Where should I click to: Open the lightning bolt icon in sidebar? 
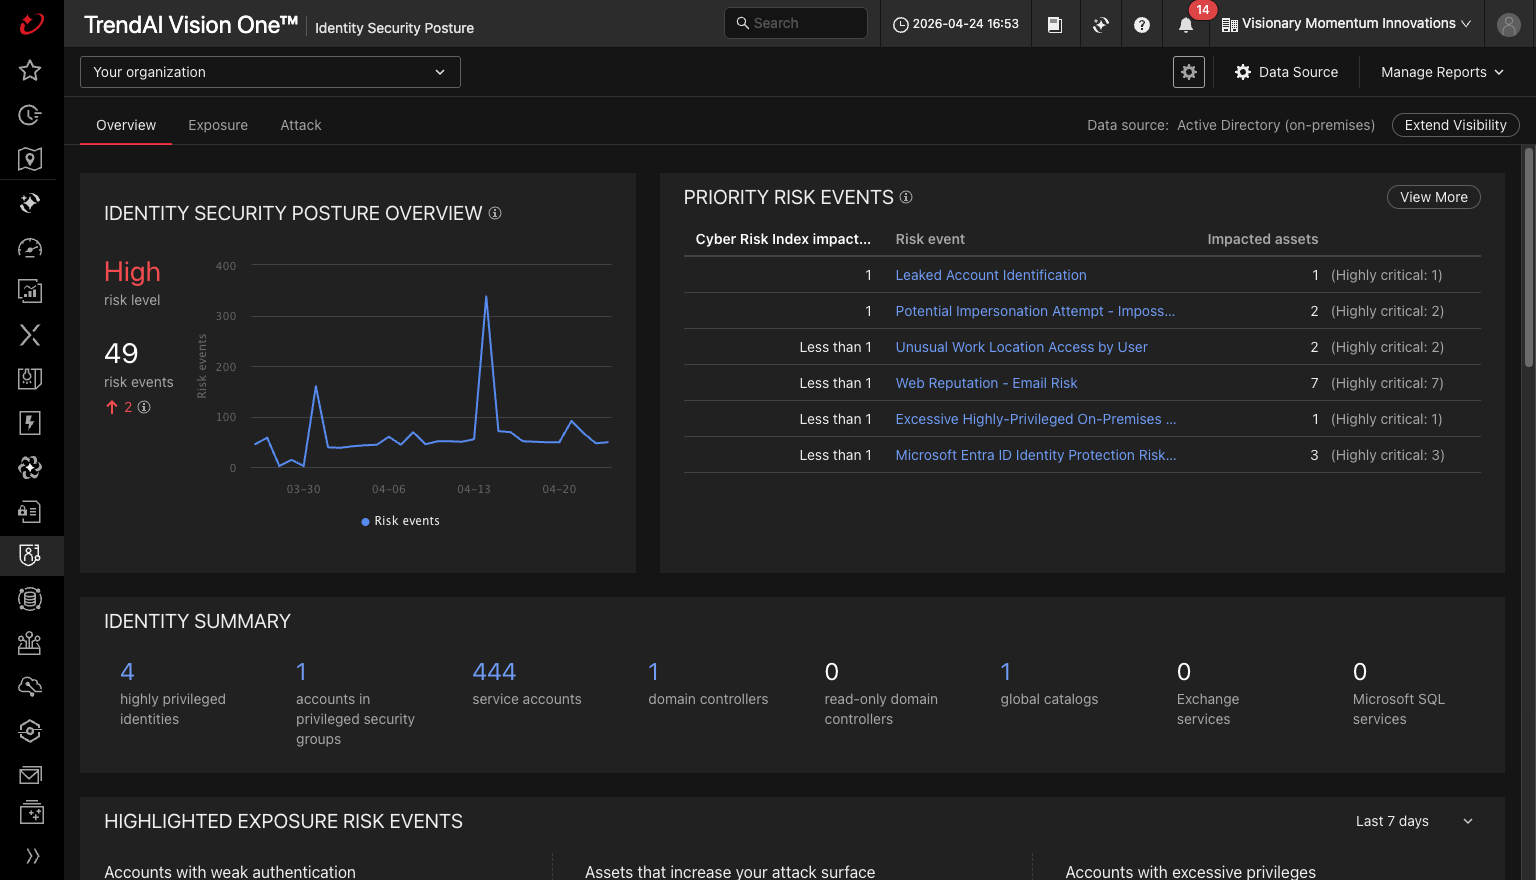(x=30, y=422)
